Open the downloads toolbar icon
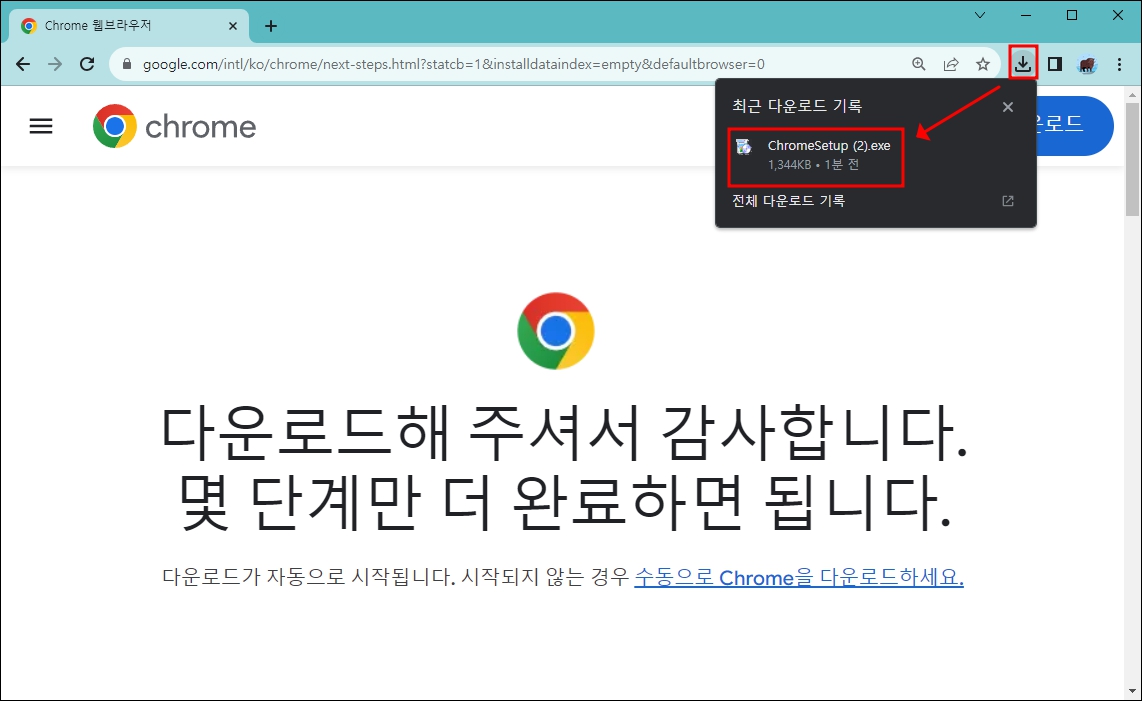The width and height of the screenshot is (1142, 701). [1023, 64]
